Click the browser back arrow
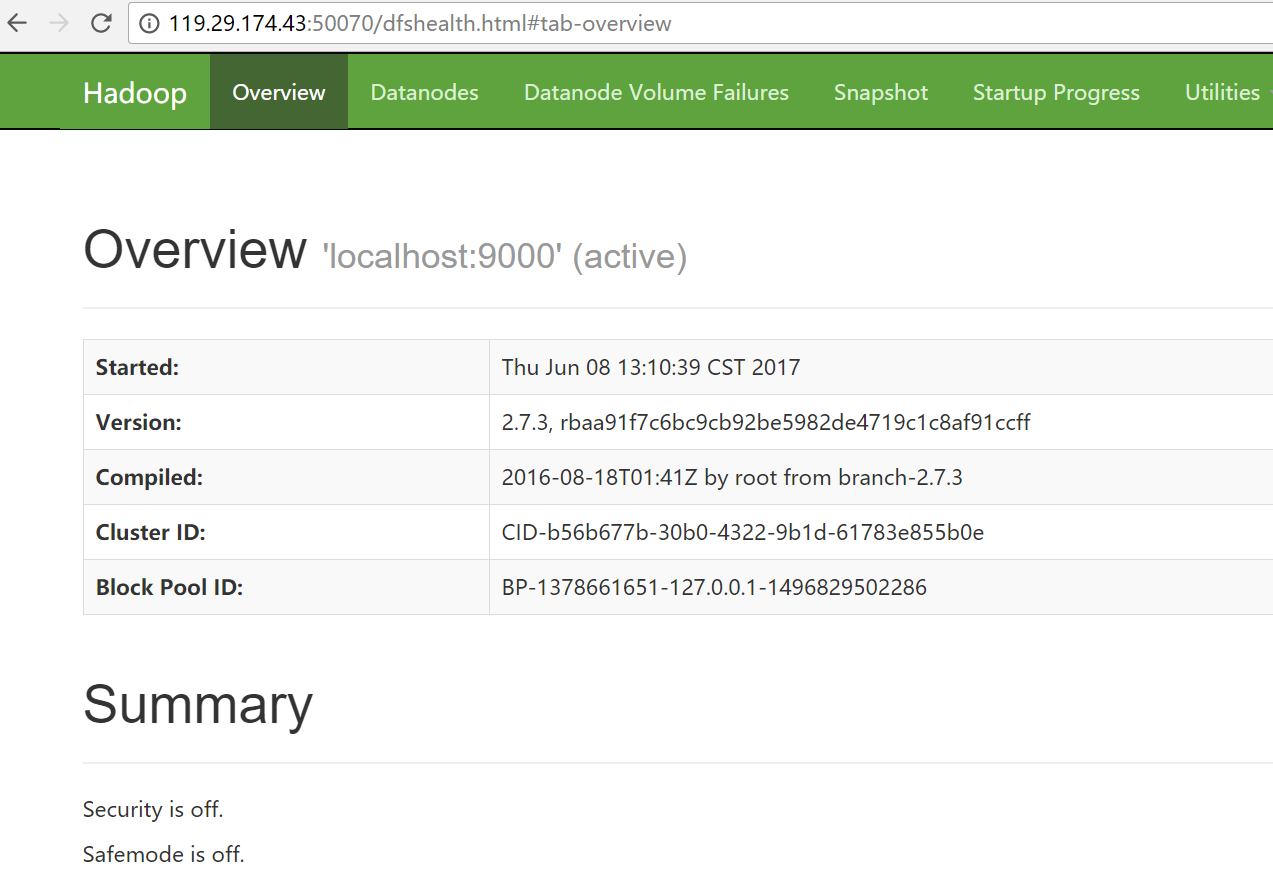The width and height of the screenshot is (1273, 880). click(x=17, y=23)
